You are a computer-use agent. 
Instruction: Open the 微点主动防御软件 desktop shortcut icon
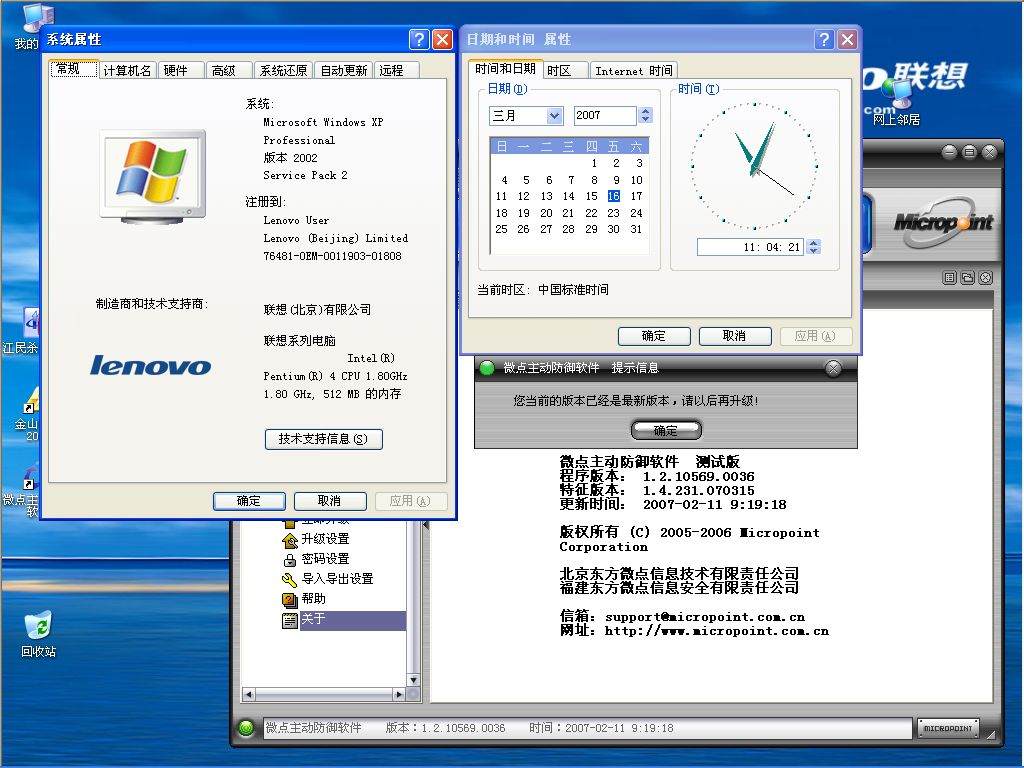(x=29, y=477)
